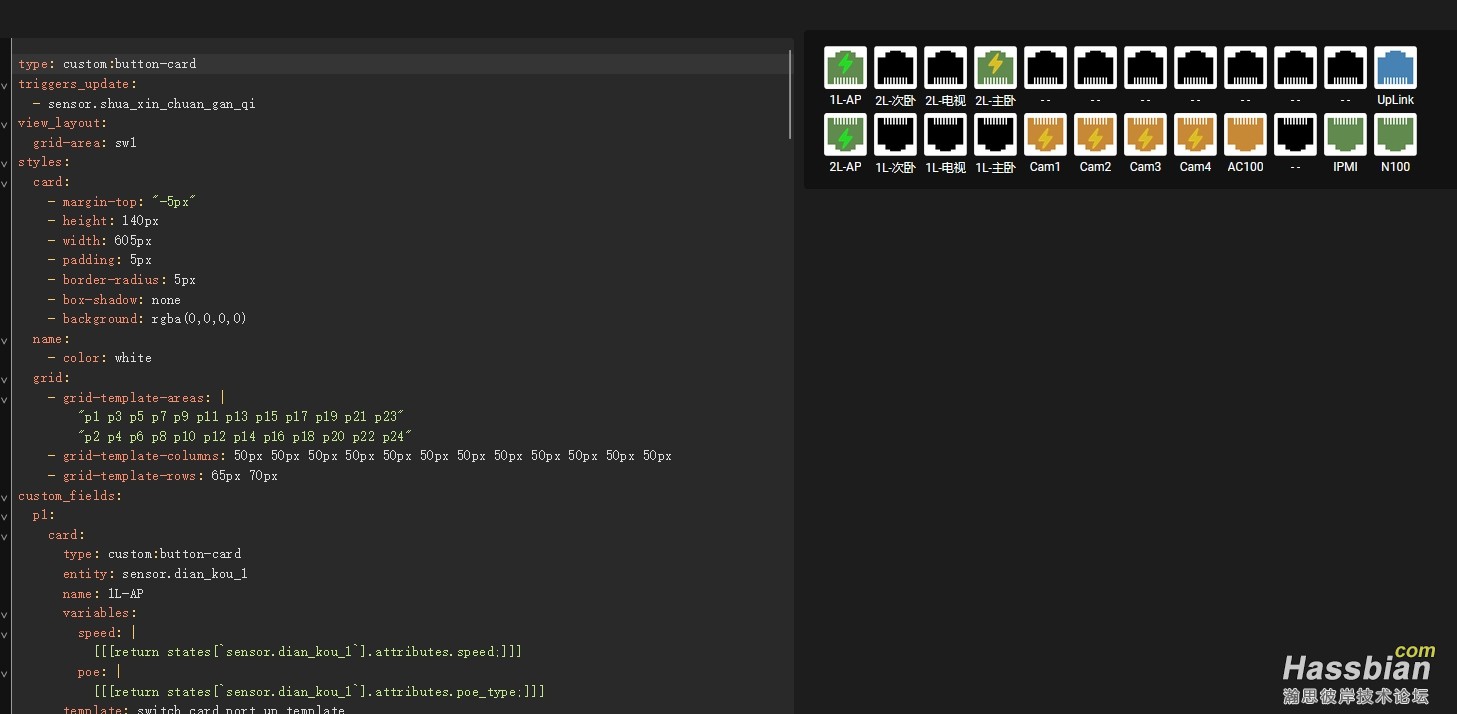Click the 2L-次卧 port icon
This screenshot has width=1457, height=714.
895,68
